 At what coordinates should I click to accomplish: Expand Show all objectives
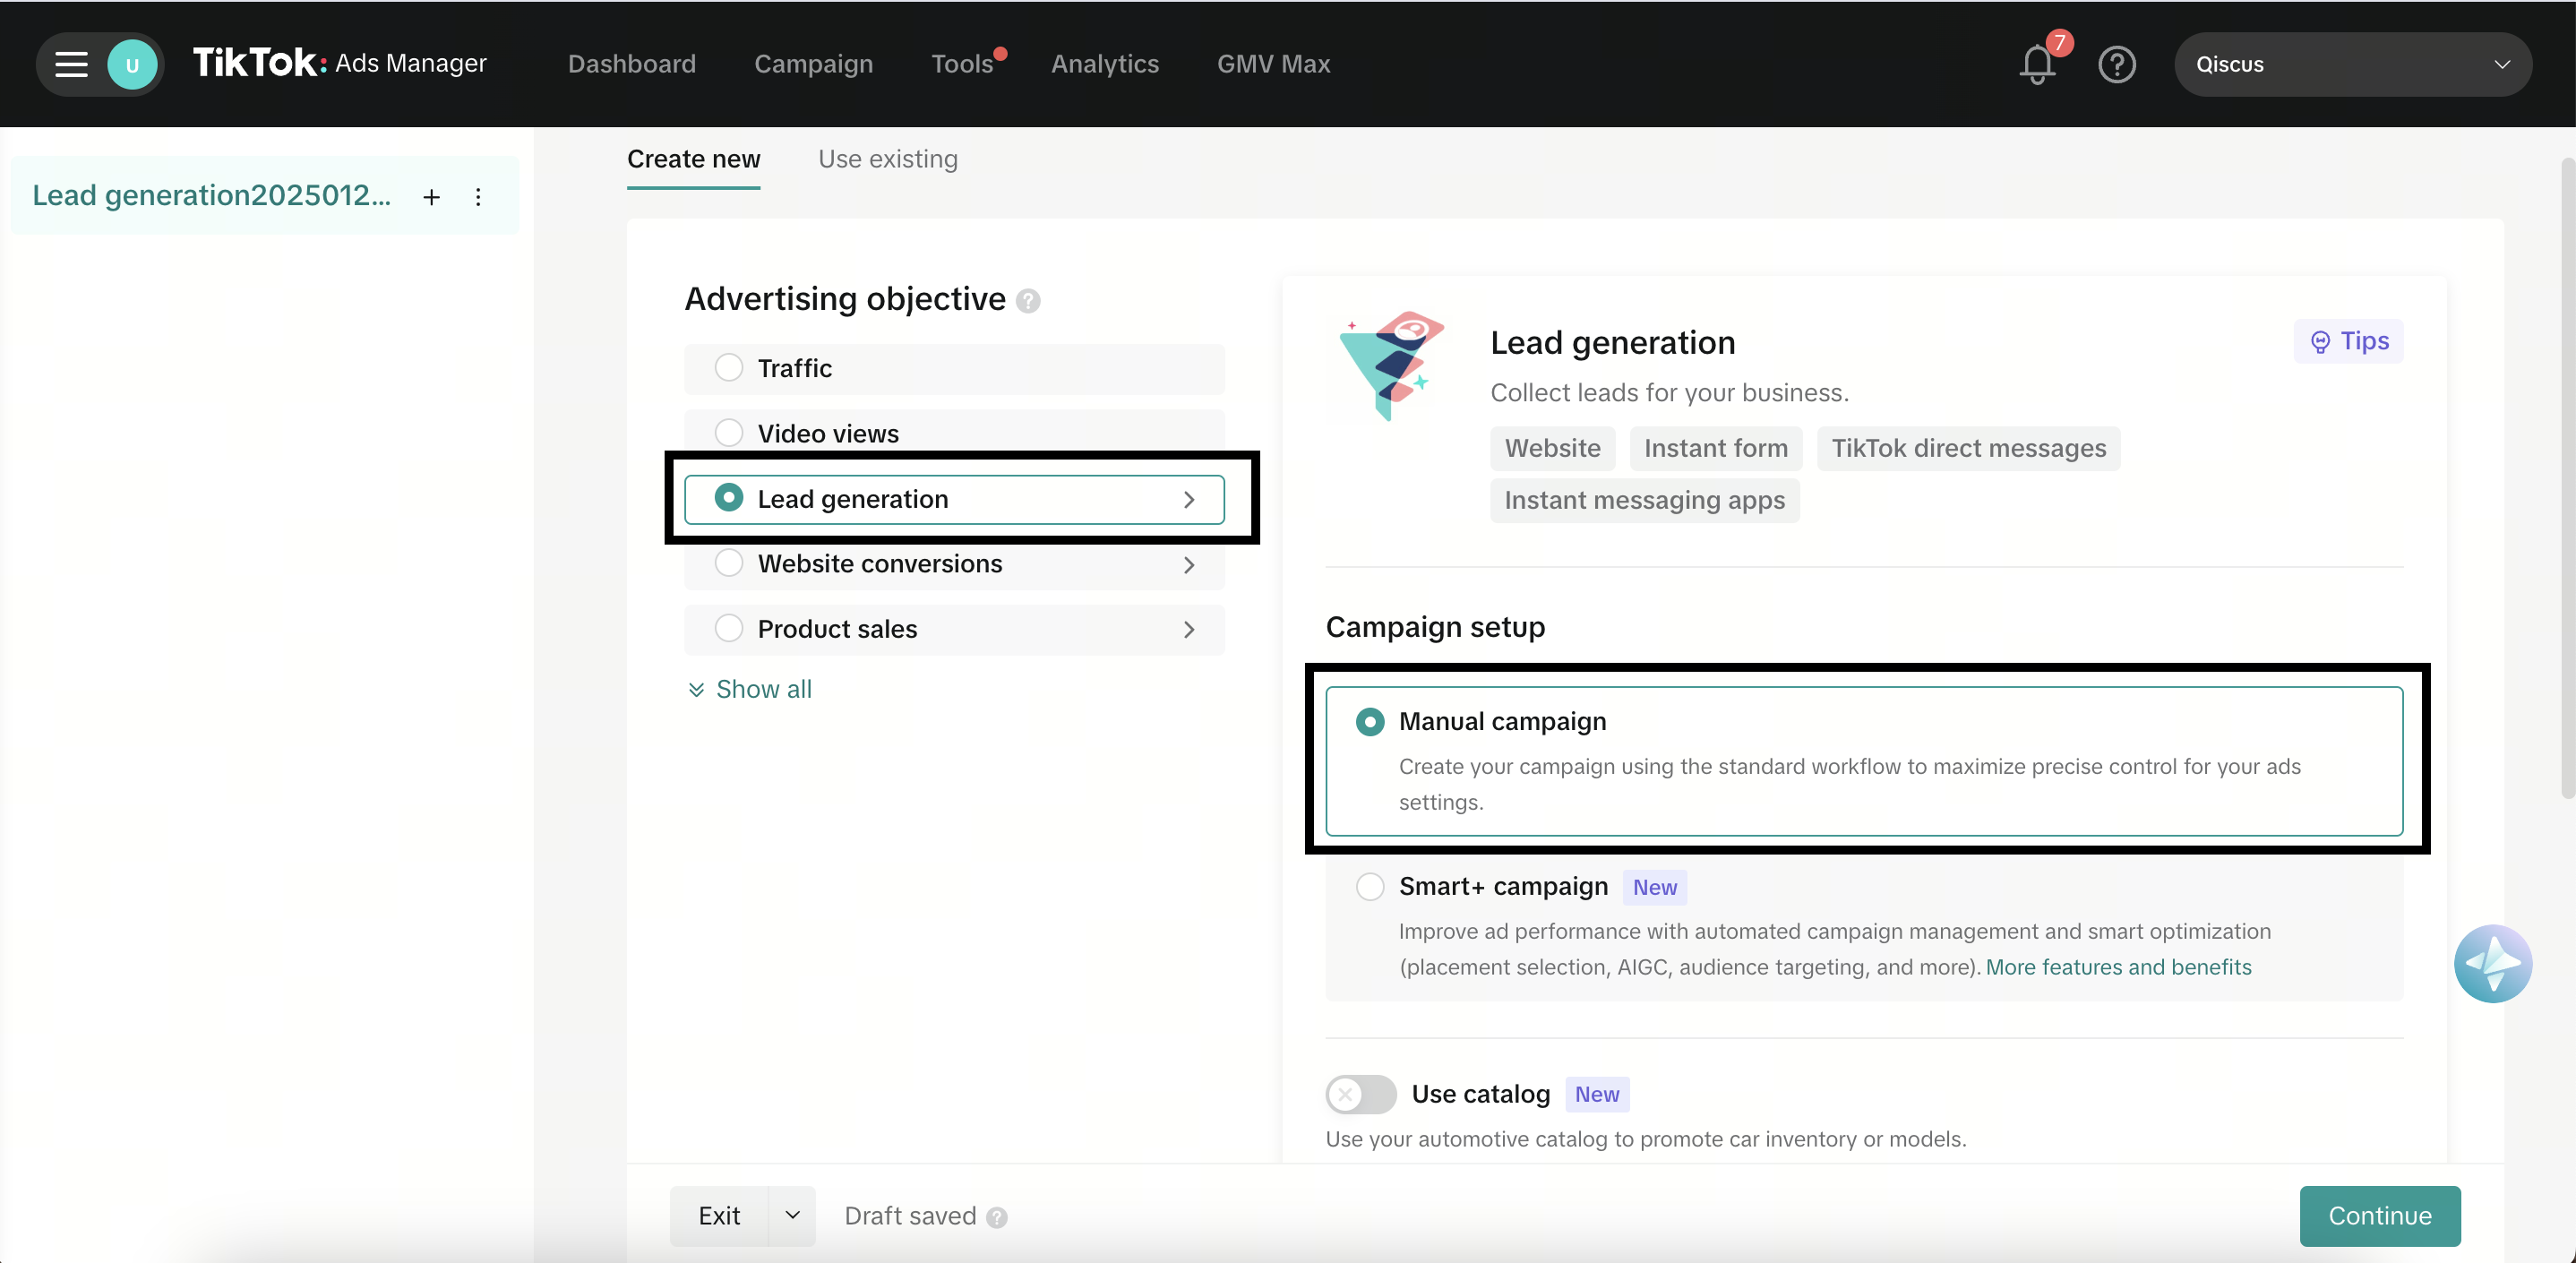point(749,689)
